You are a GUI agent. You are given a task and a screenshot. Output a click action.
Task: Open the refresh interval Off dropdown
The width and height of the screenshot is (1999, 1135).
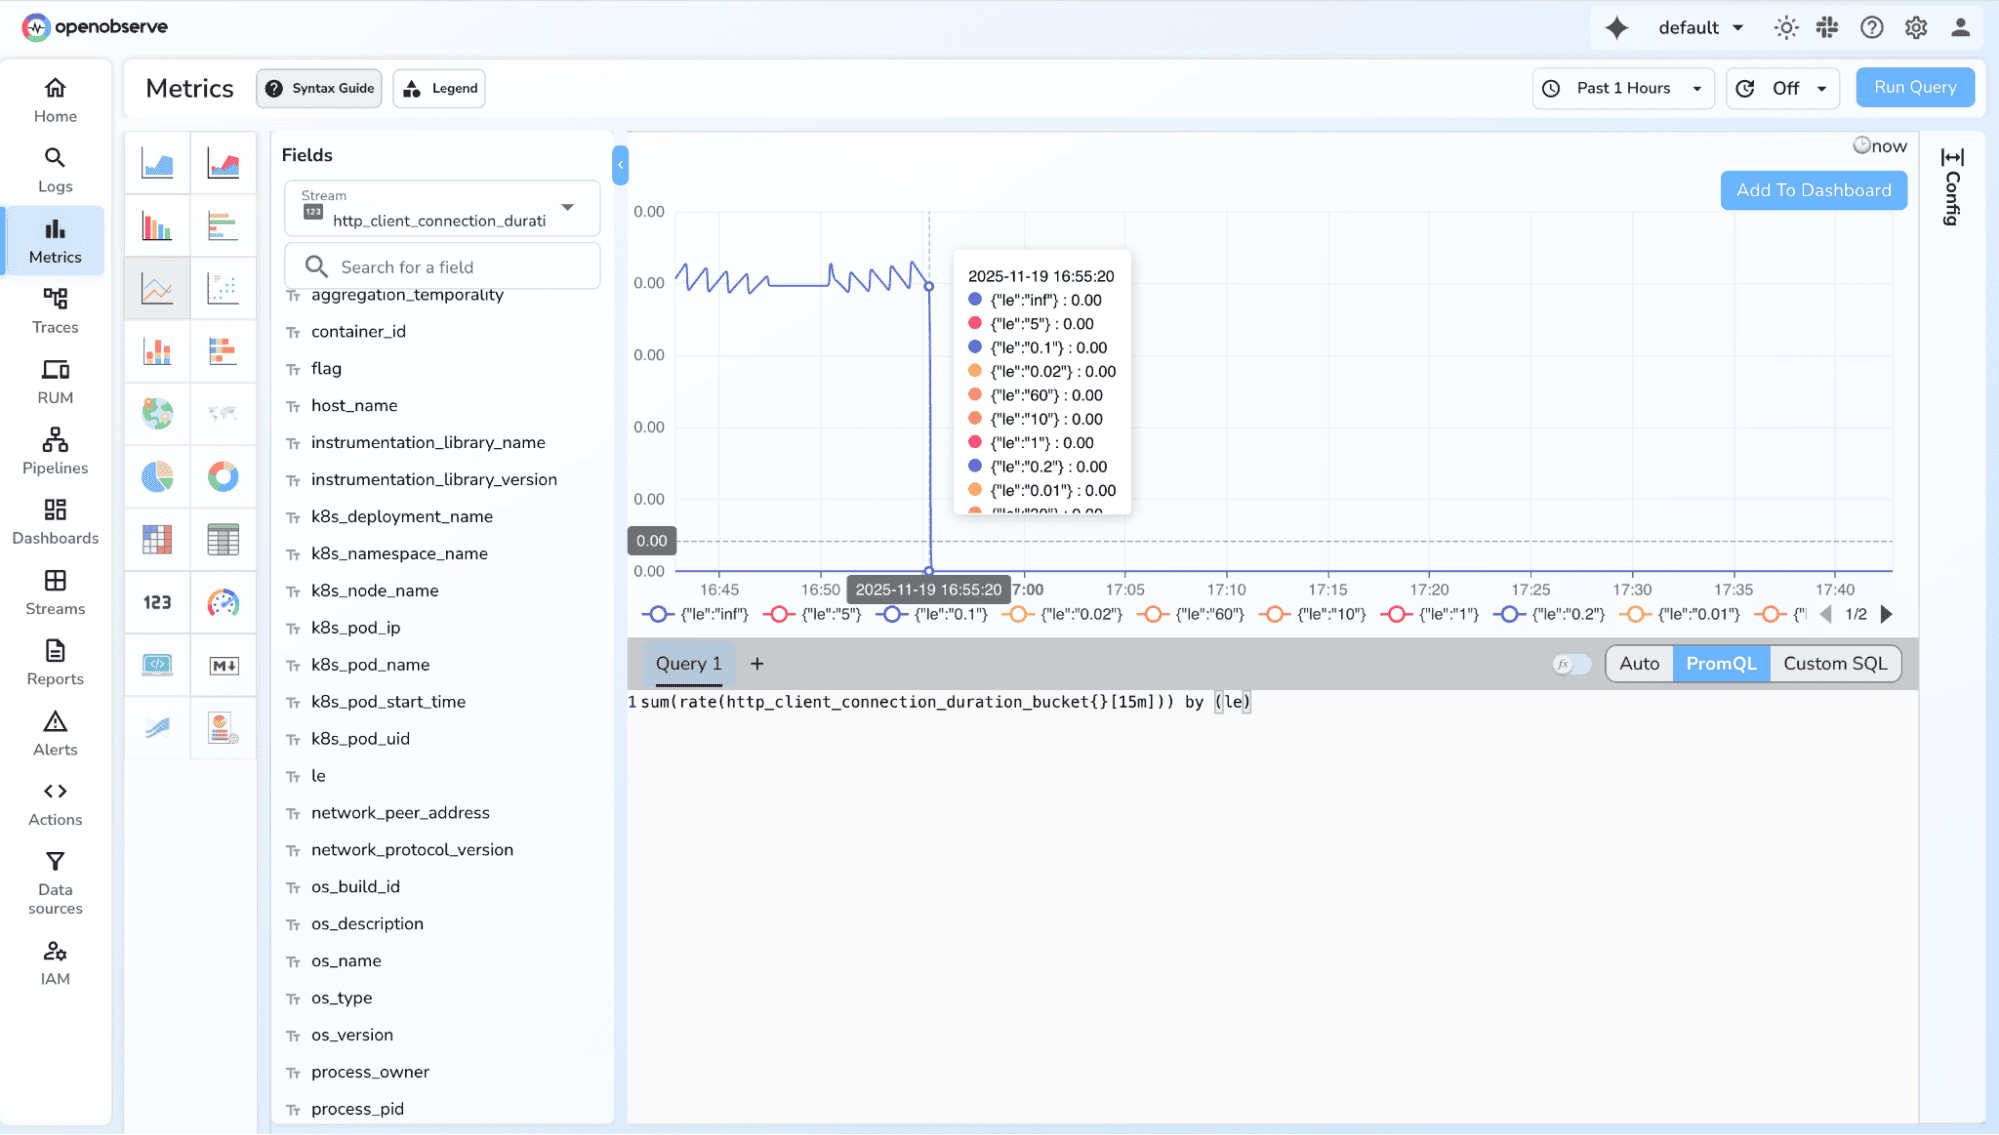pyautogui.click(x=1783, y=88)
